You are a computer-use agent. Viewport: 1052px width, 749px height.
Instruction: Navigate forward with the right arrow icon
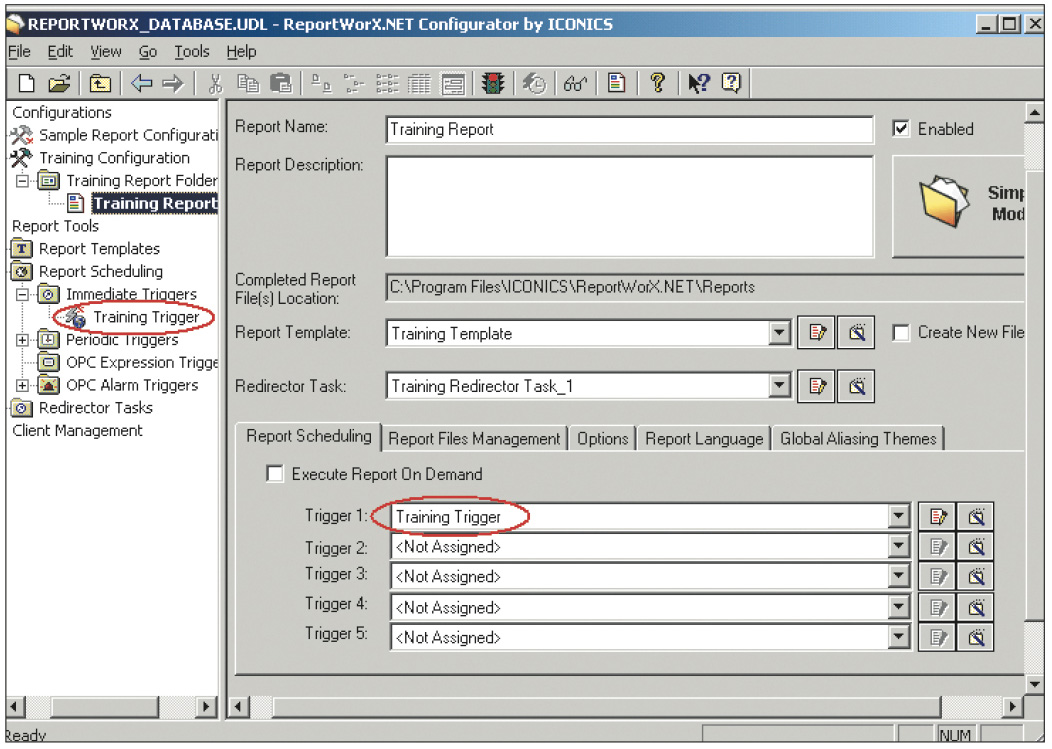coord(173,83)
